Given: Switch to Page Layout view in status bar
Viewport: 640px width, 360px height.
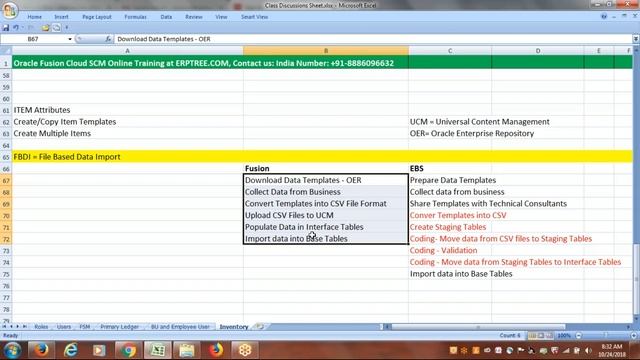Looking at the screenshot, I should click(x=541, y=336).
